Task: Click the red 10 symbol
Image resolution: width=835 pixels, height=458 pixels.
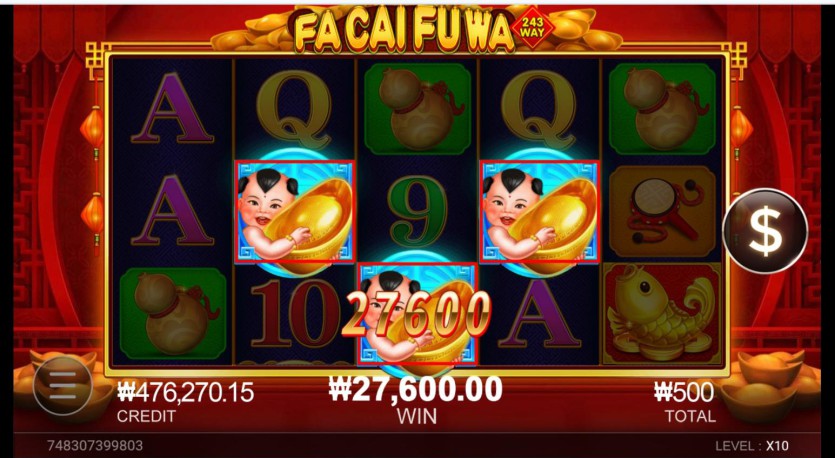Action: (x=295, y=313)
